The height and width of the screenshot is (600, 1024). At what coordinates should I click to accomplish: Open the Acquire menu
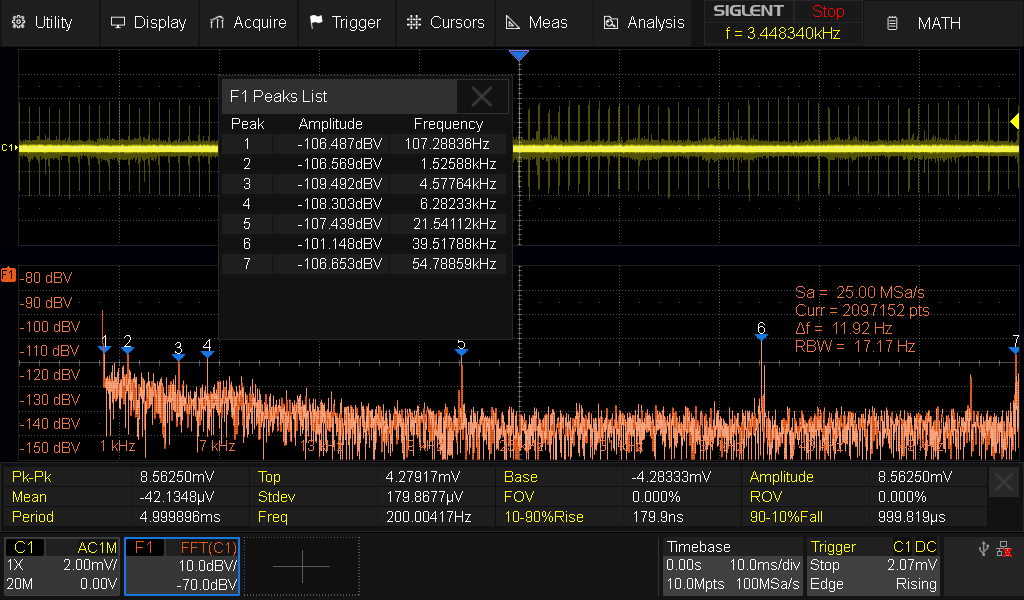point(248,22)
